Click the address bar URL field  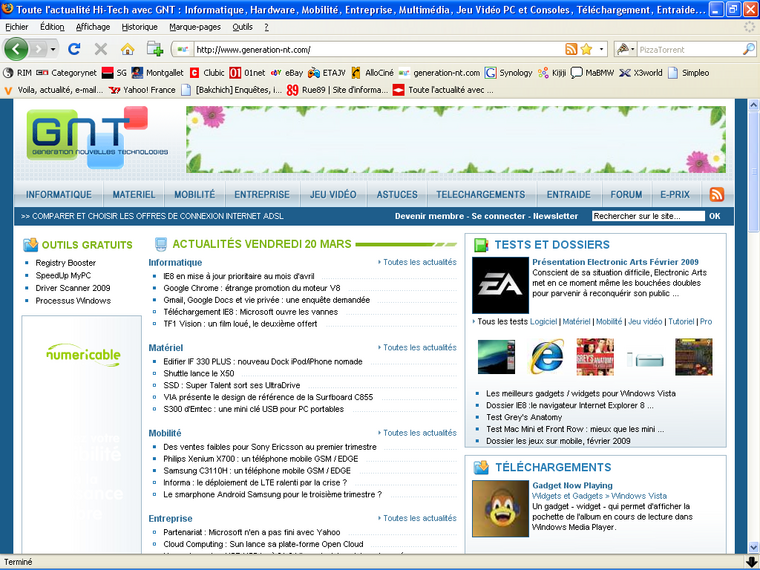378,49
